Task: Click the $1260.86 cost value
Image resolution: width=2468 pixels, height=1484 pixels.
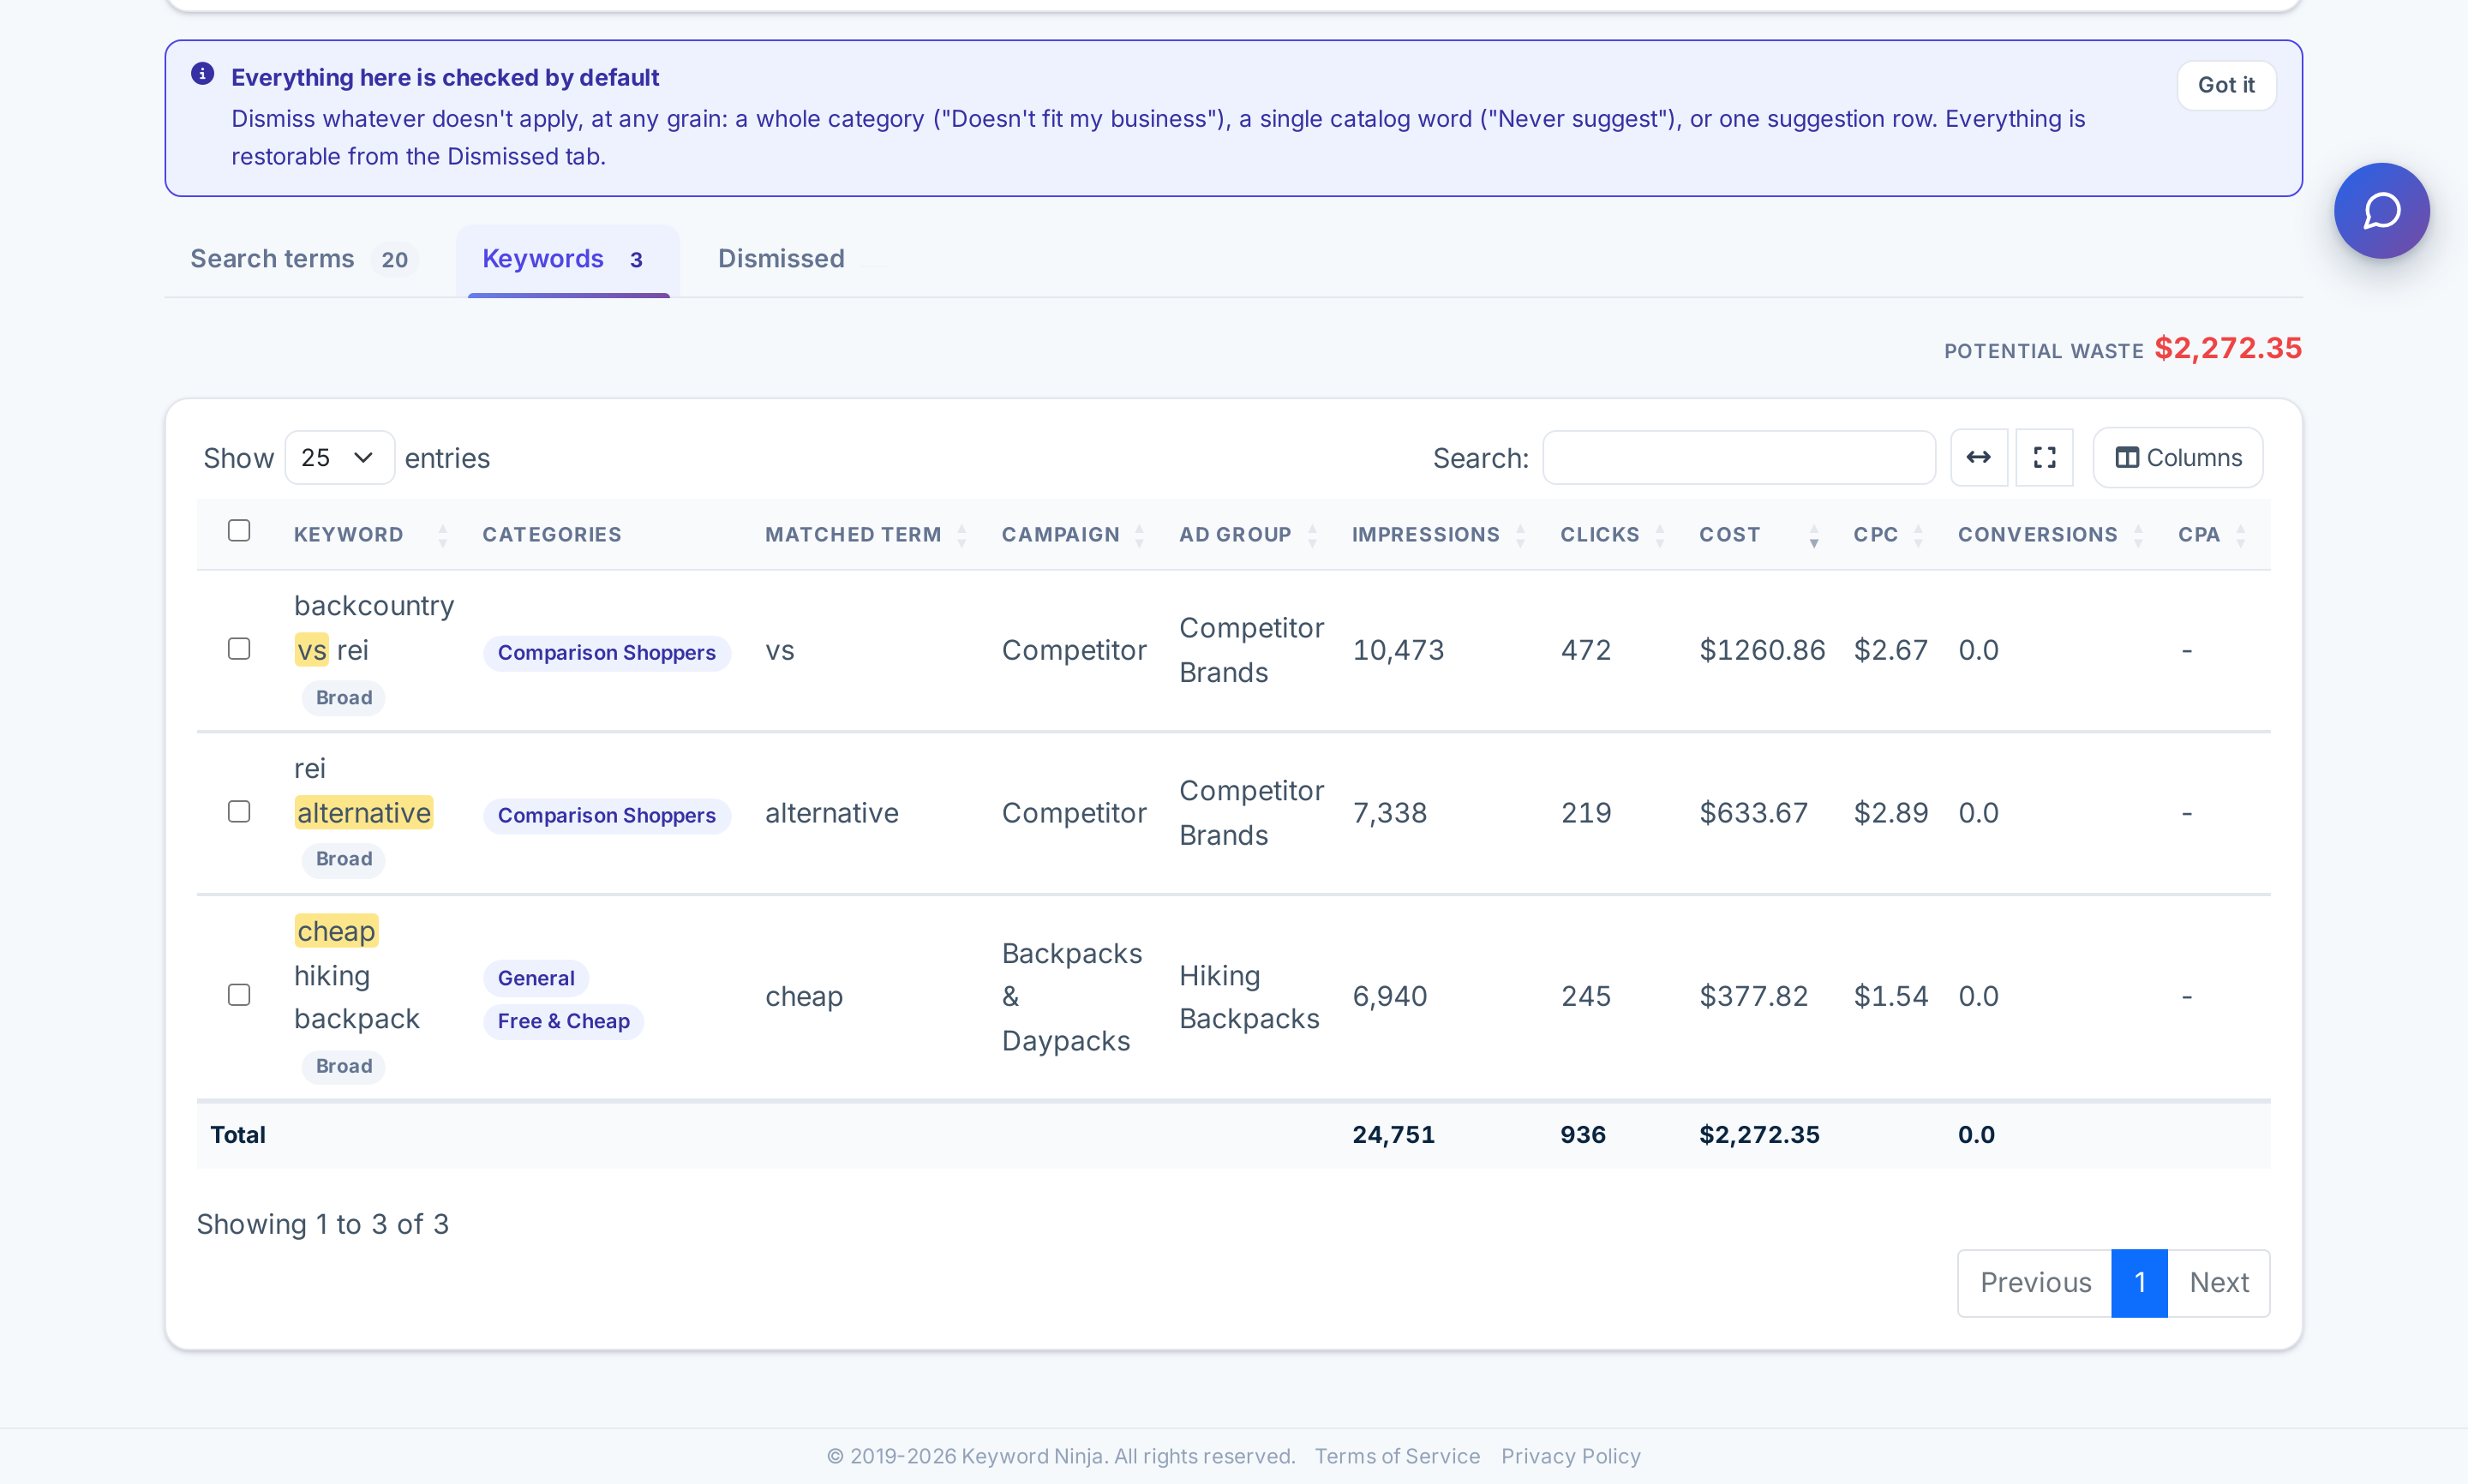Action: (x=1762, y=650)
